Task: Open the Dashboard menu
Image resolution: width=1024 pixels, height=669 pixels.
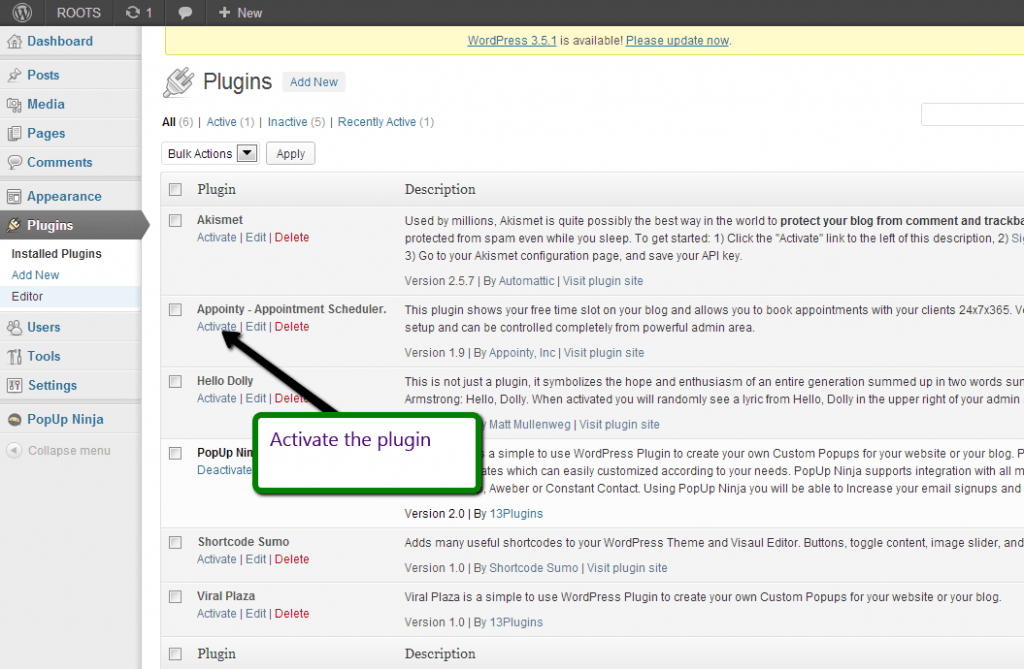Action: (x=60, y=41)
